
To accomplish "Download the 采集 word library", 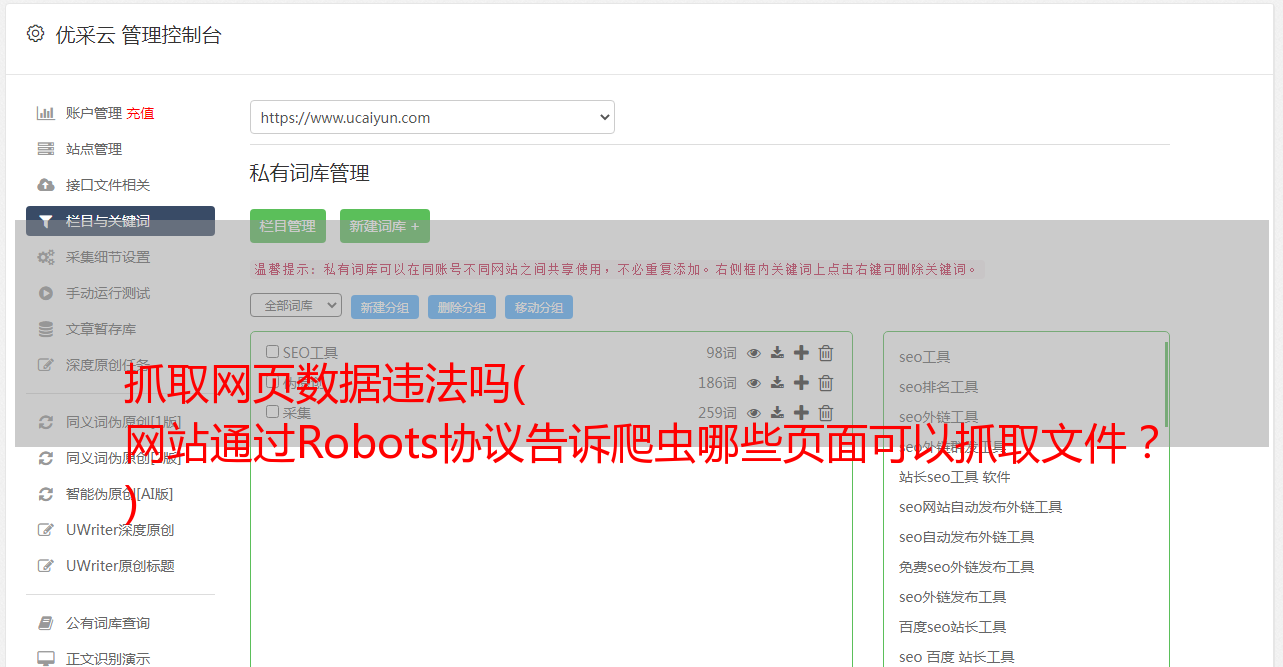I will tap(777, 413).
